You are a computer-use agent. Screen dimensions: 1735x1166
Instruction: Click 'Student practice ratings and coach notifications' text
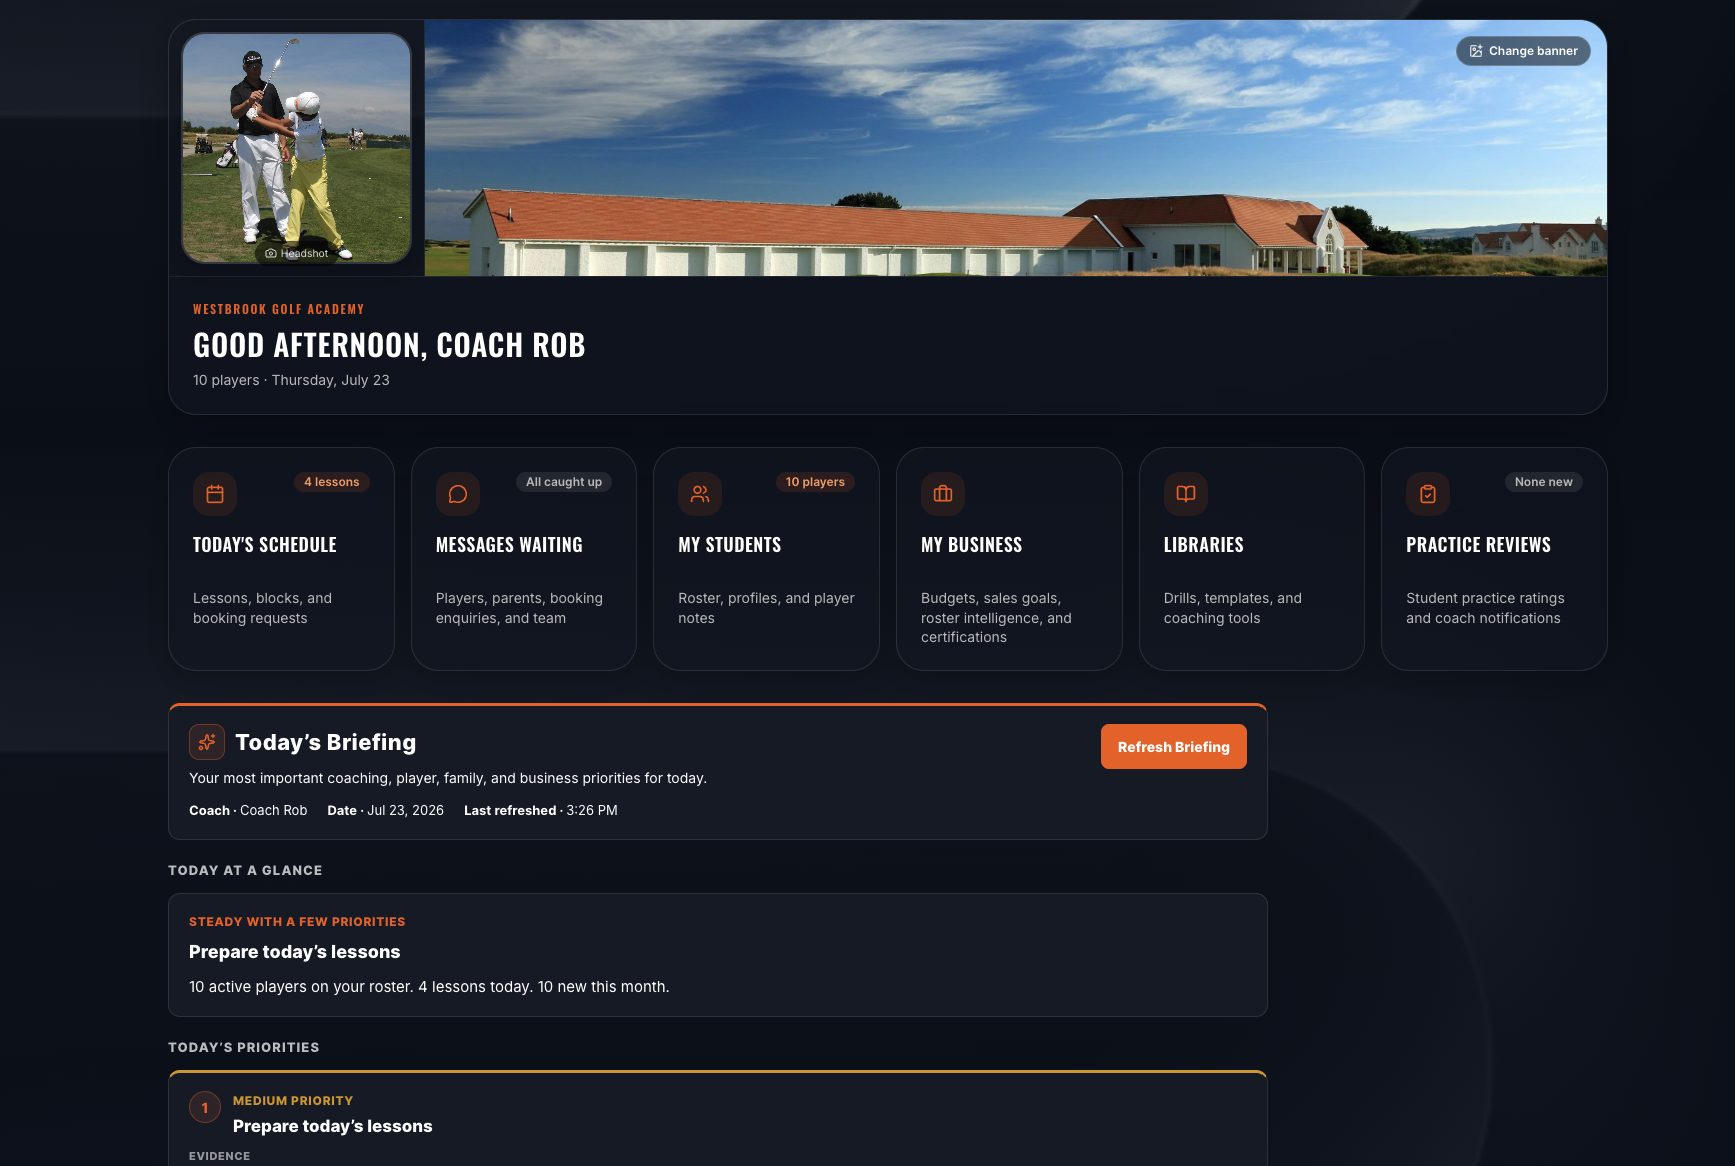pyautogui.click(x=1485, y=608)
